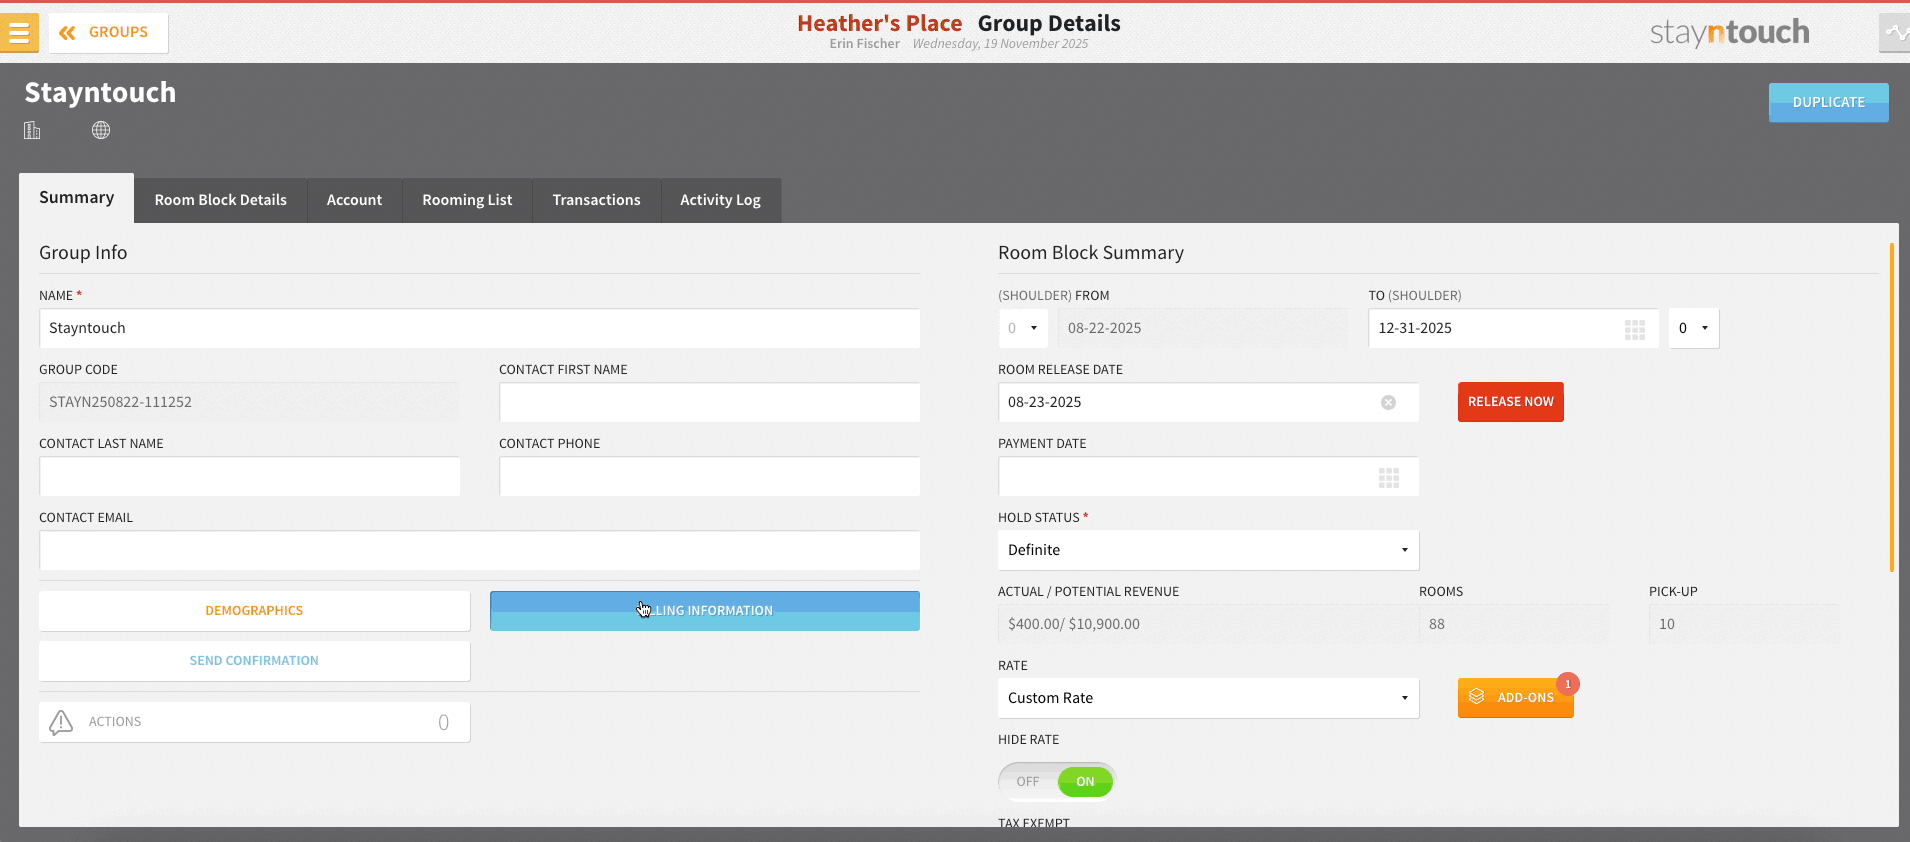Switch to Summary tab
Viewport: 1910px width, 842px height.
[x=76, y=198]
